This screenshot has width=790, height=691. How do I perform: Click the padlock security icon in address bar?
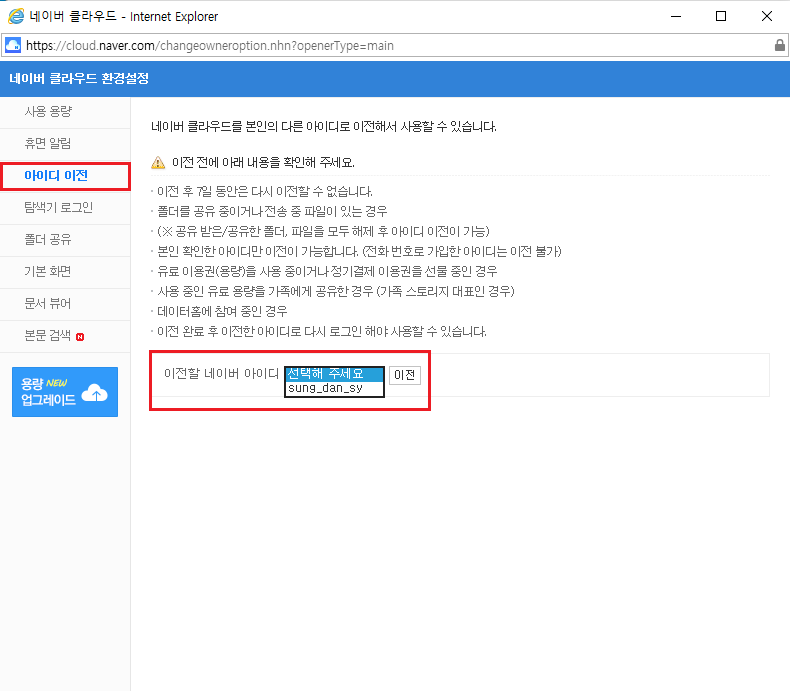[x=779, y=45]
